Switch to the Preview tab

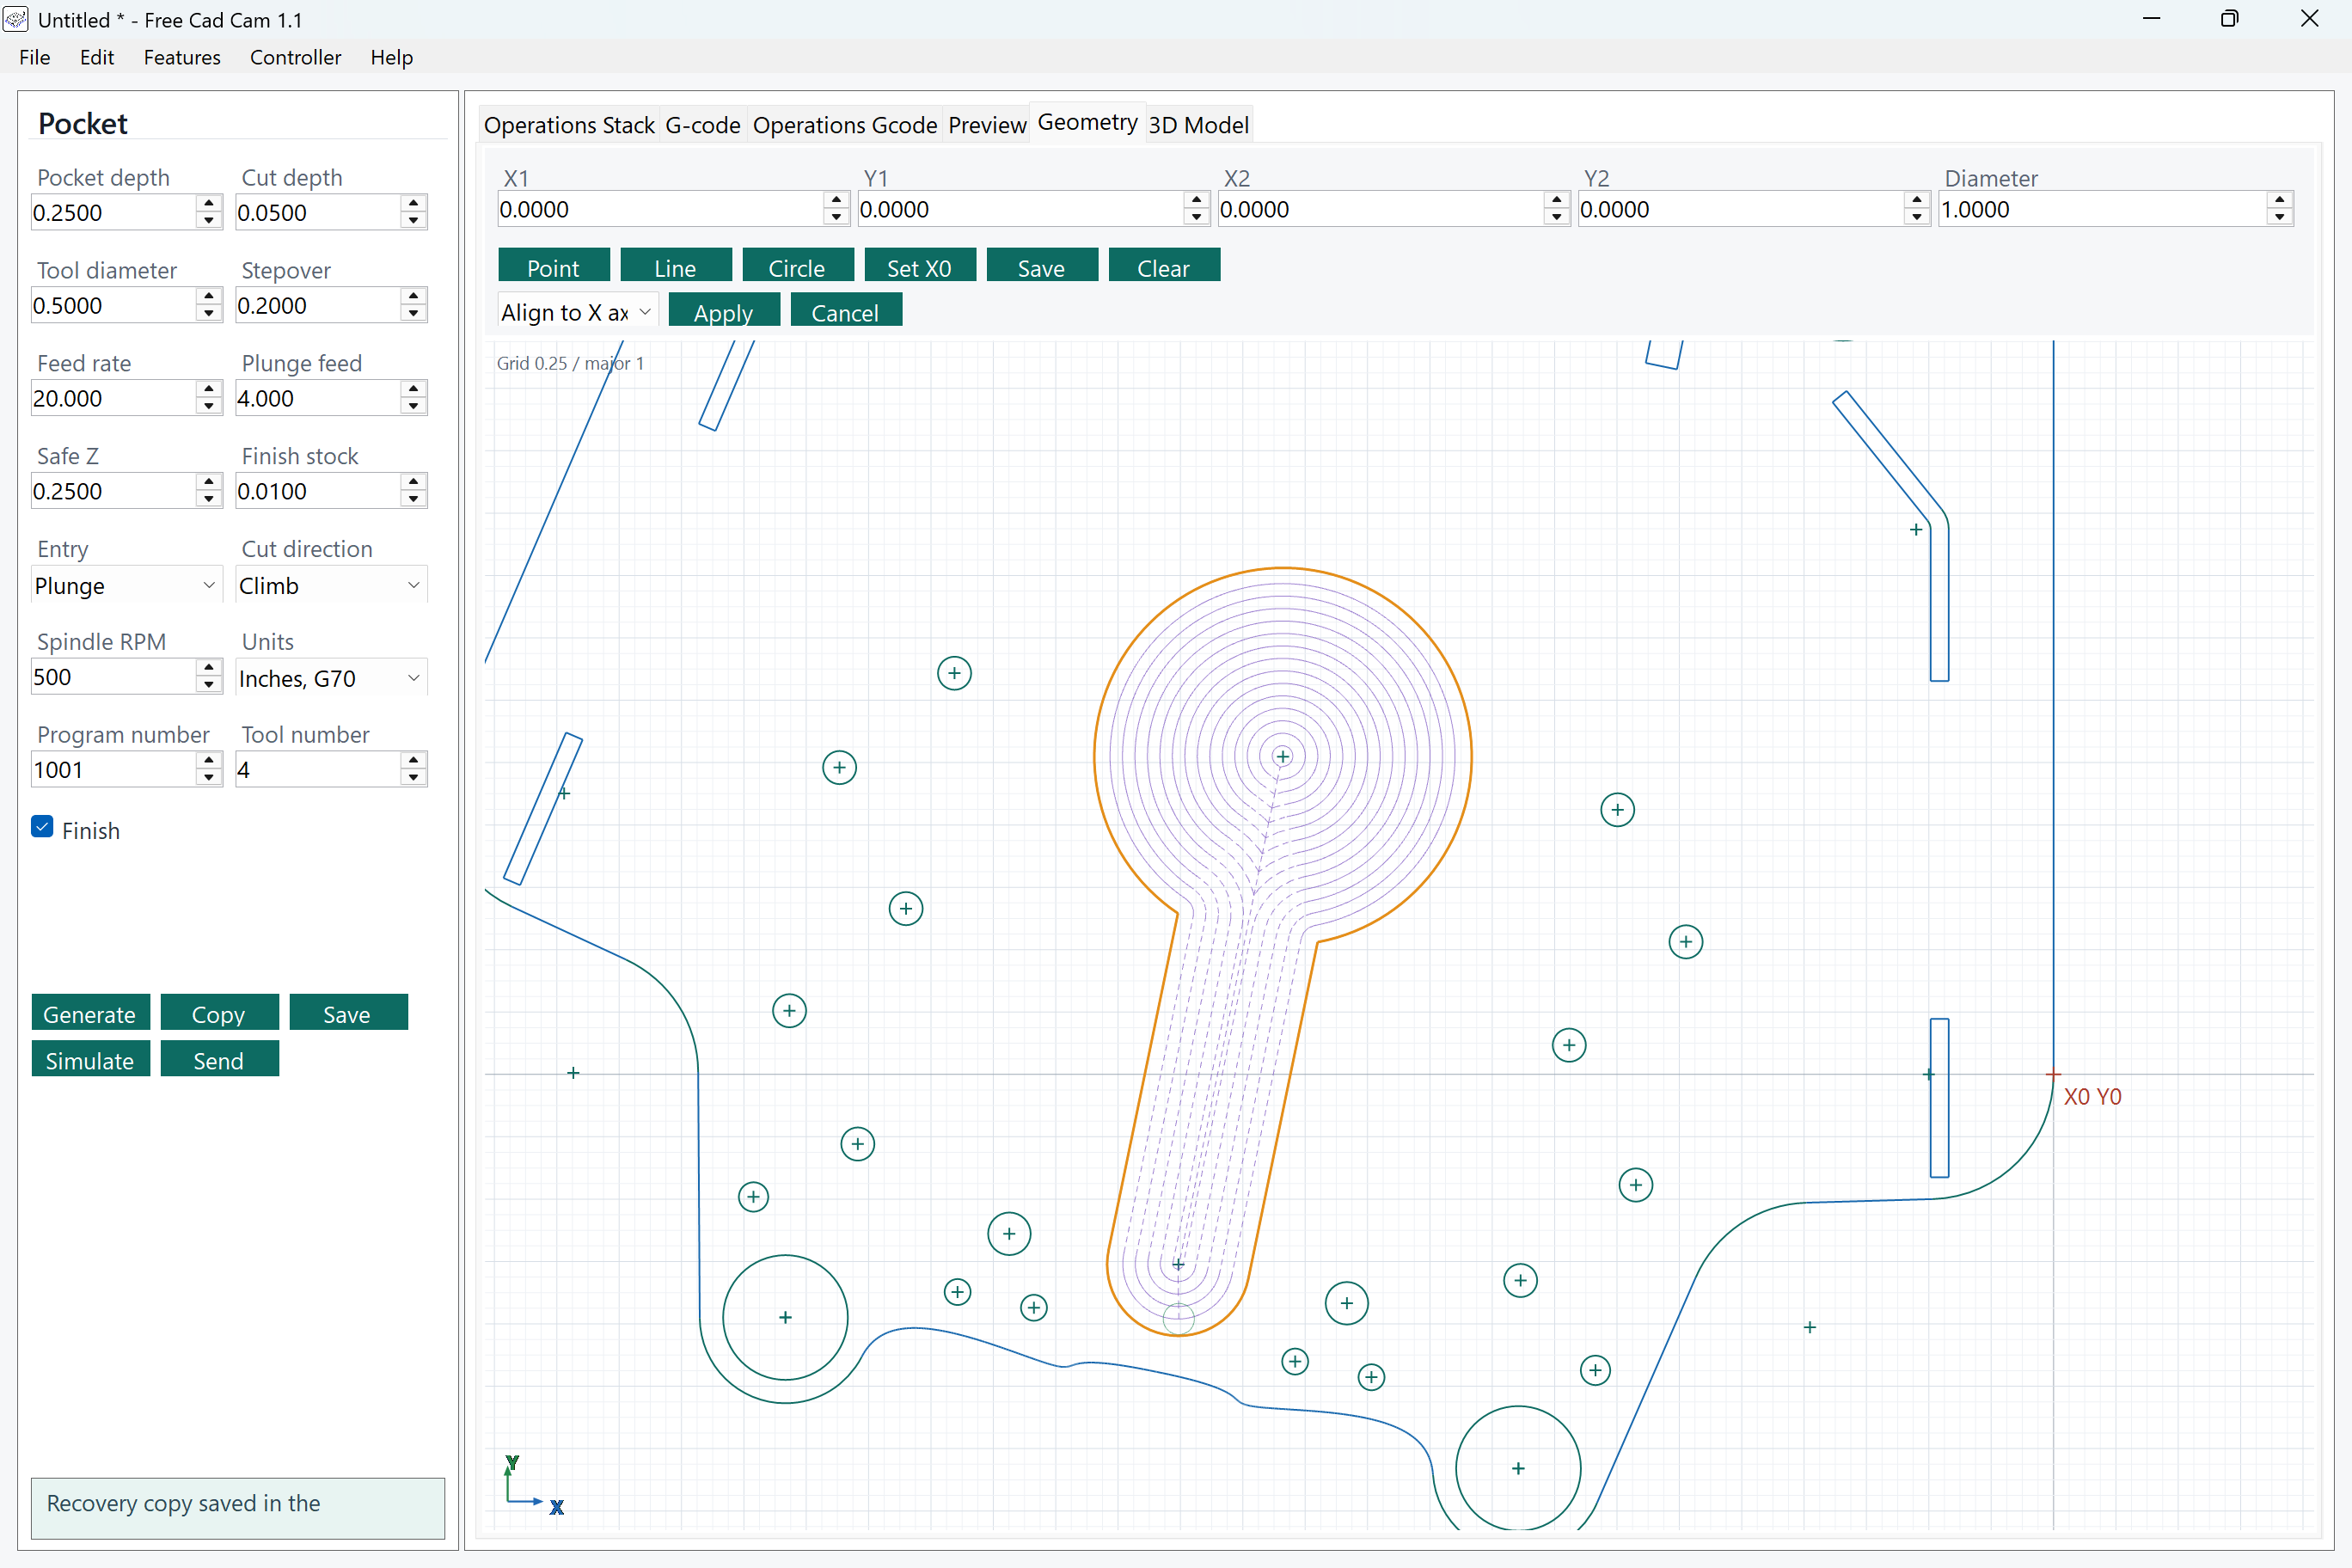[x=987, y=125]
